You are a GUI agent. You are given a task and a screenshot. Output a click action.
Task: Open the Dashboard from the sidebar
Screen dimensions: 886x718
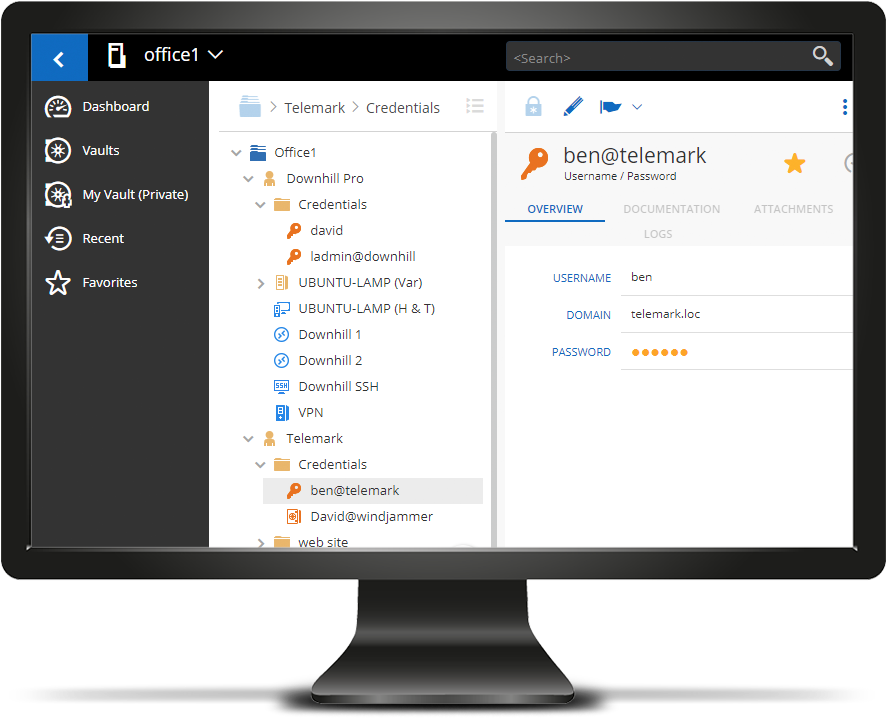click(x=115, y=107)
